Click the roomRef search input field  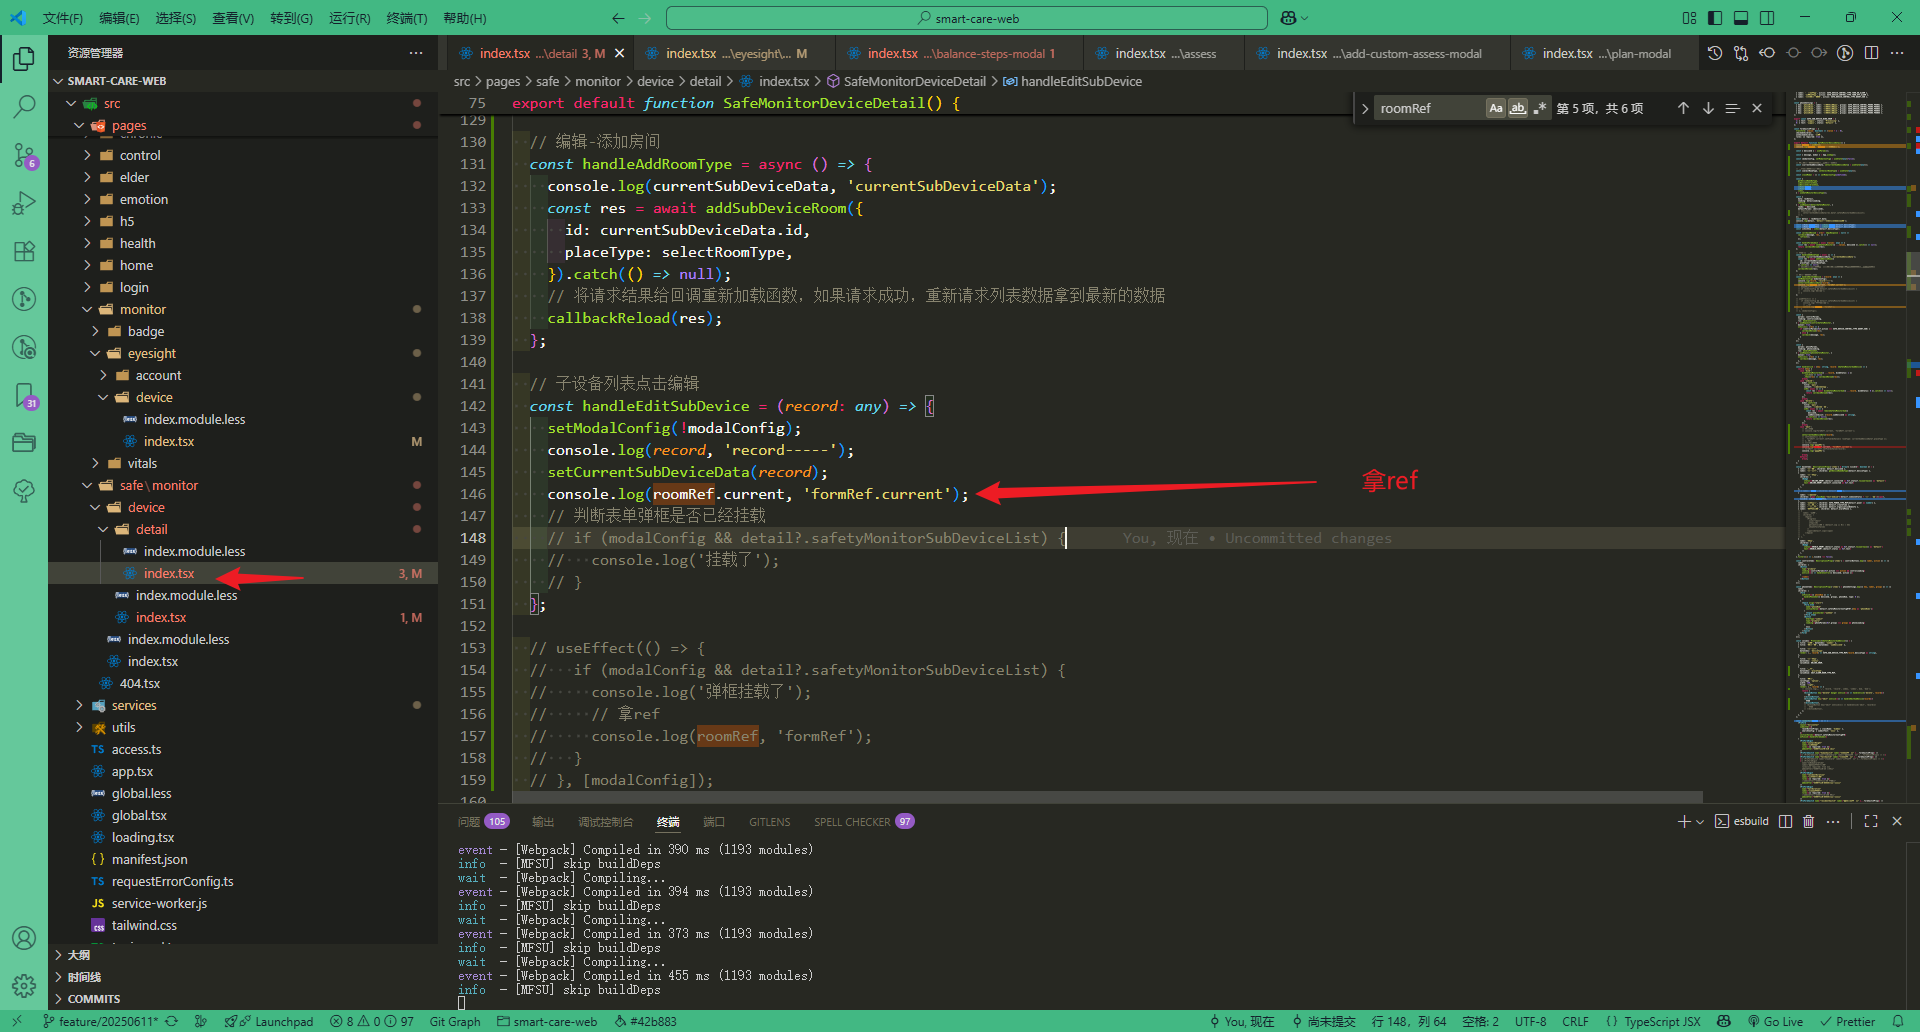[1430, 107]
